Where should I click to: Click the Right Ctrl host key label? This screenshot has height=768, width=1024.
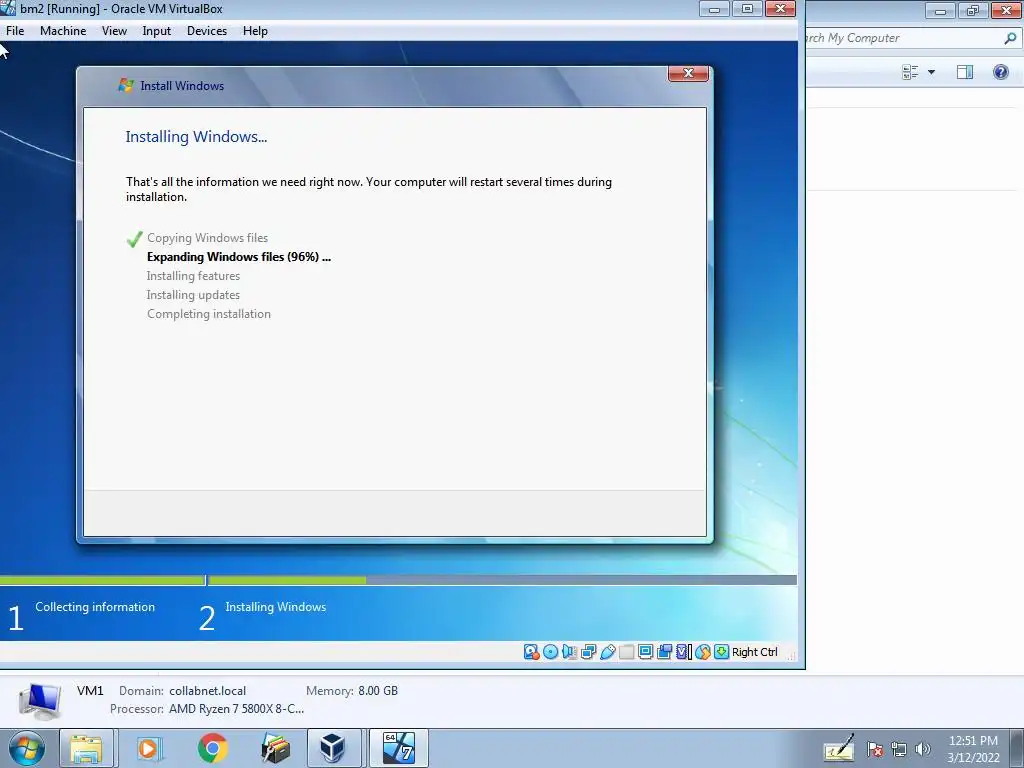754,652
